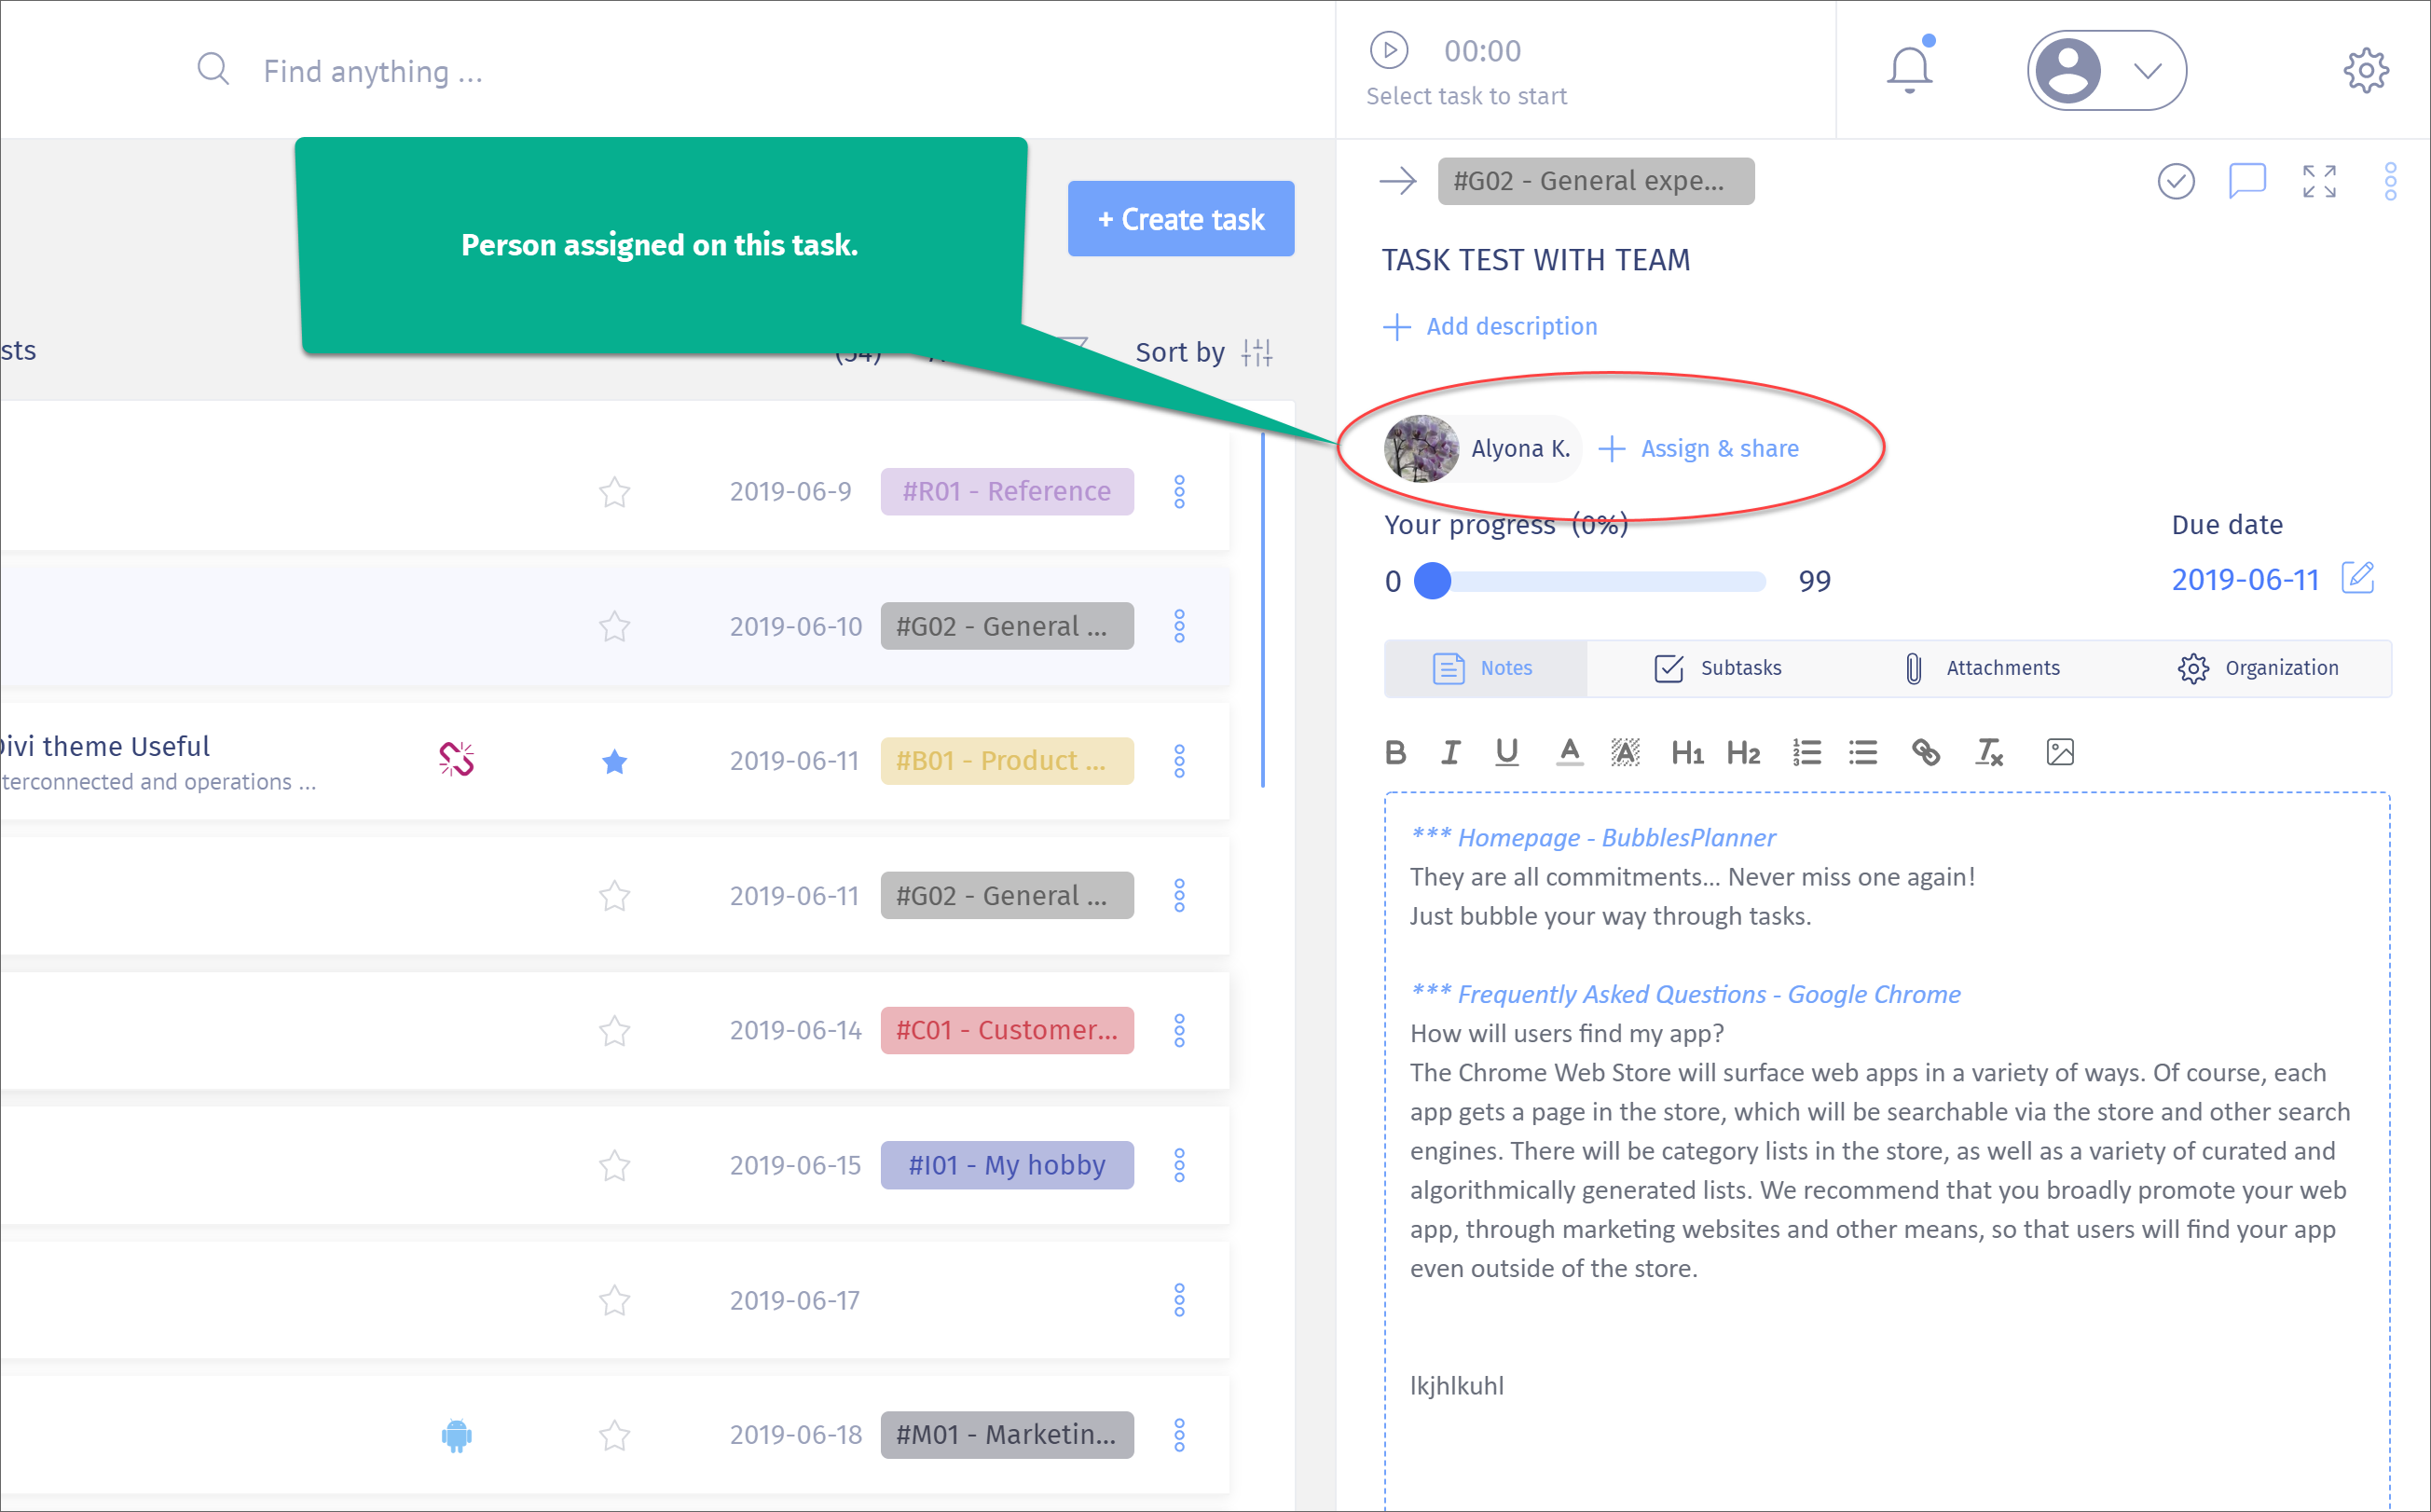
Task: Open task comments speech bubble icon
Action: [x=2247, y=181]
